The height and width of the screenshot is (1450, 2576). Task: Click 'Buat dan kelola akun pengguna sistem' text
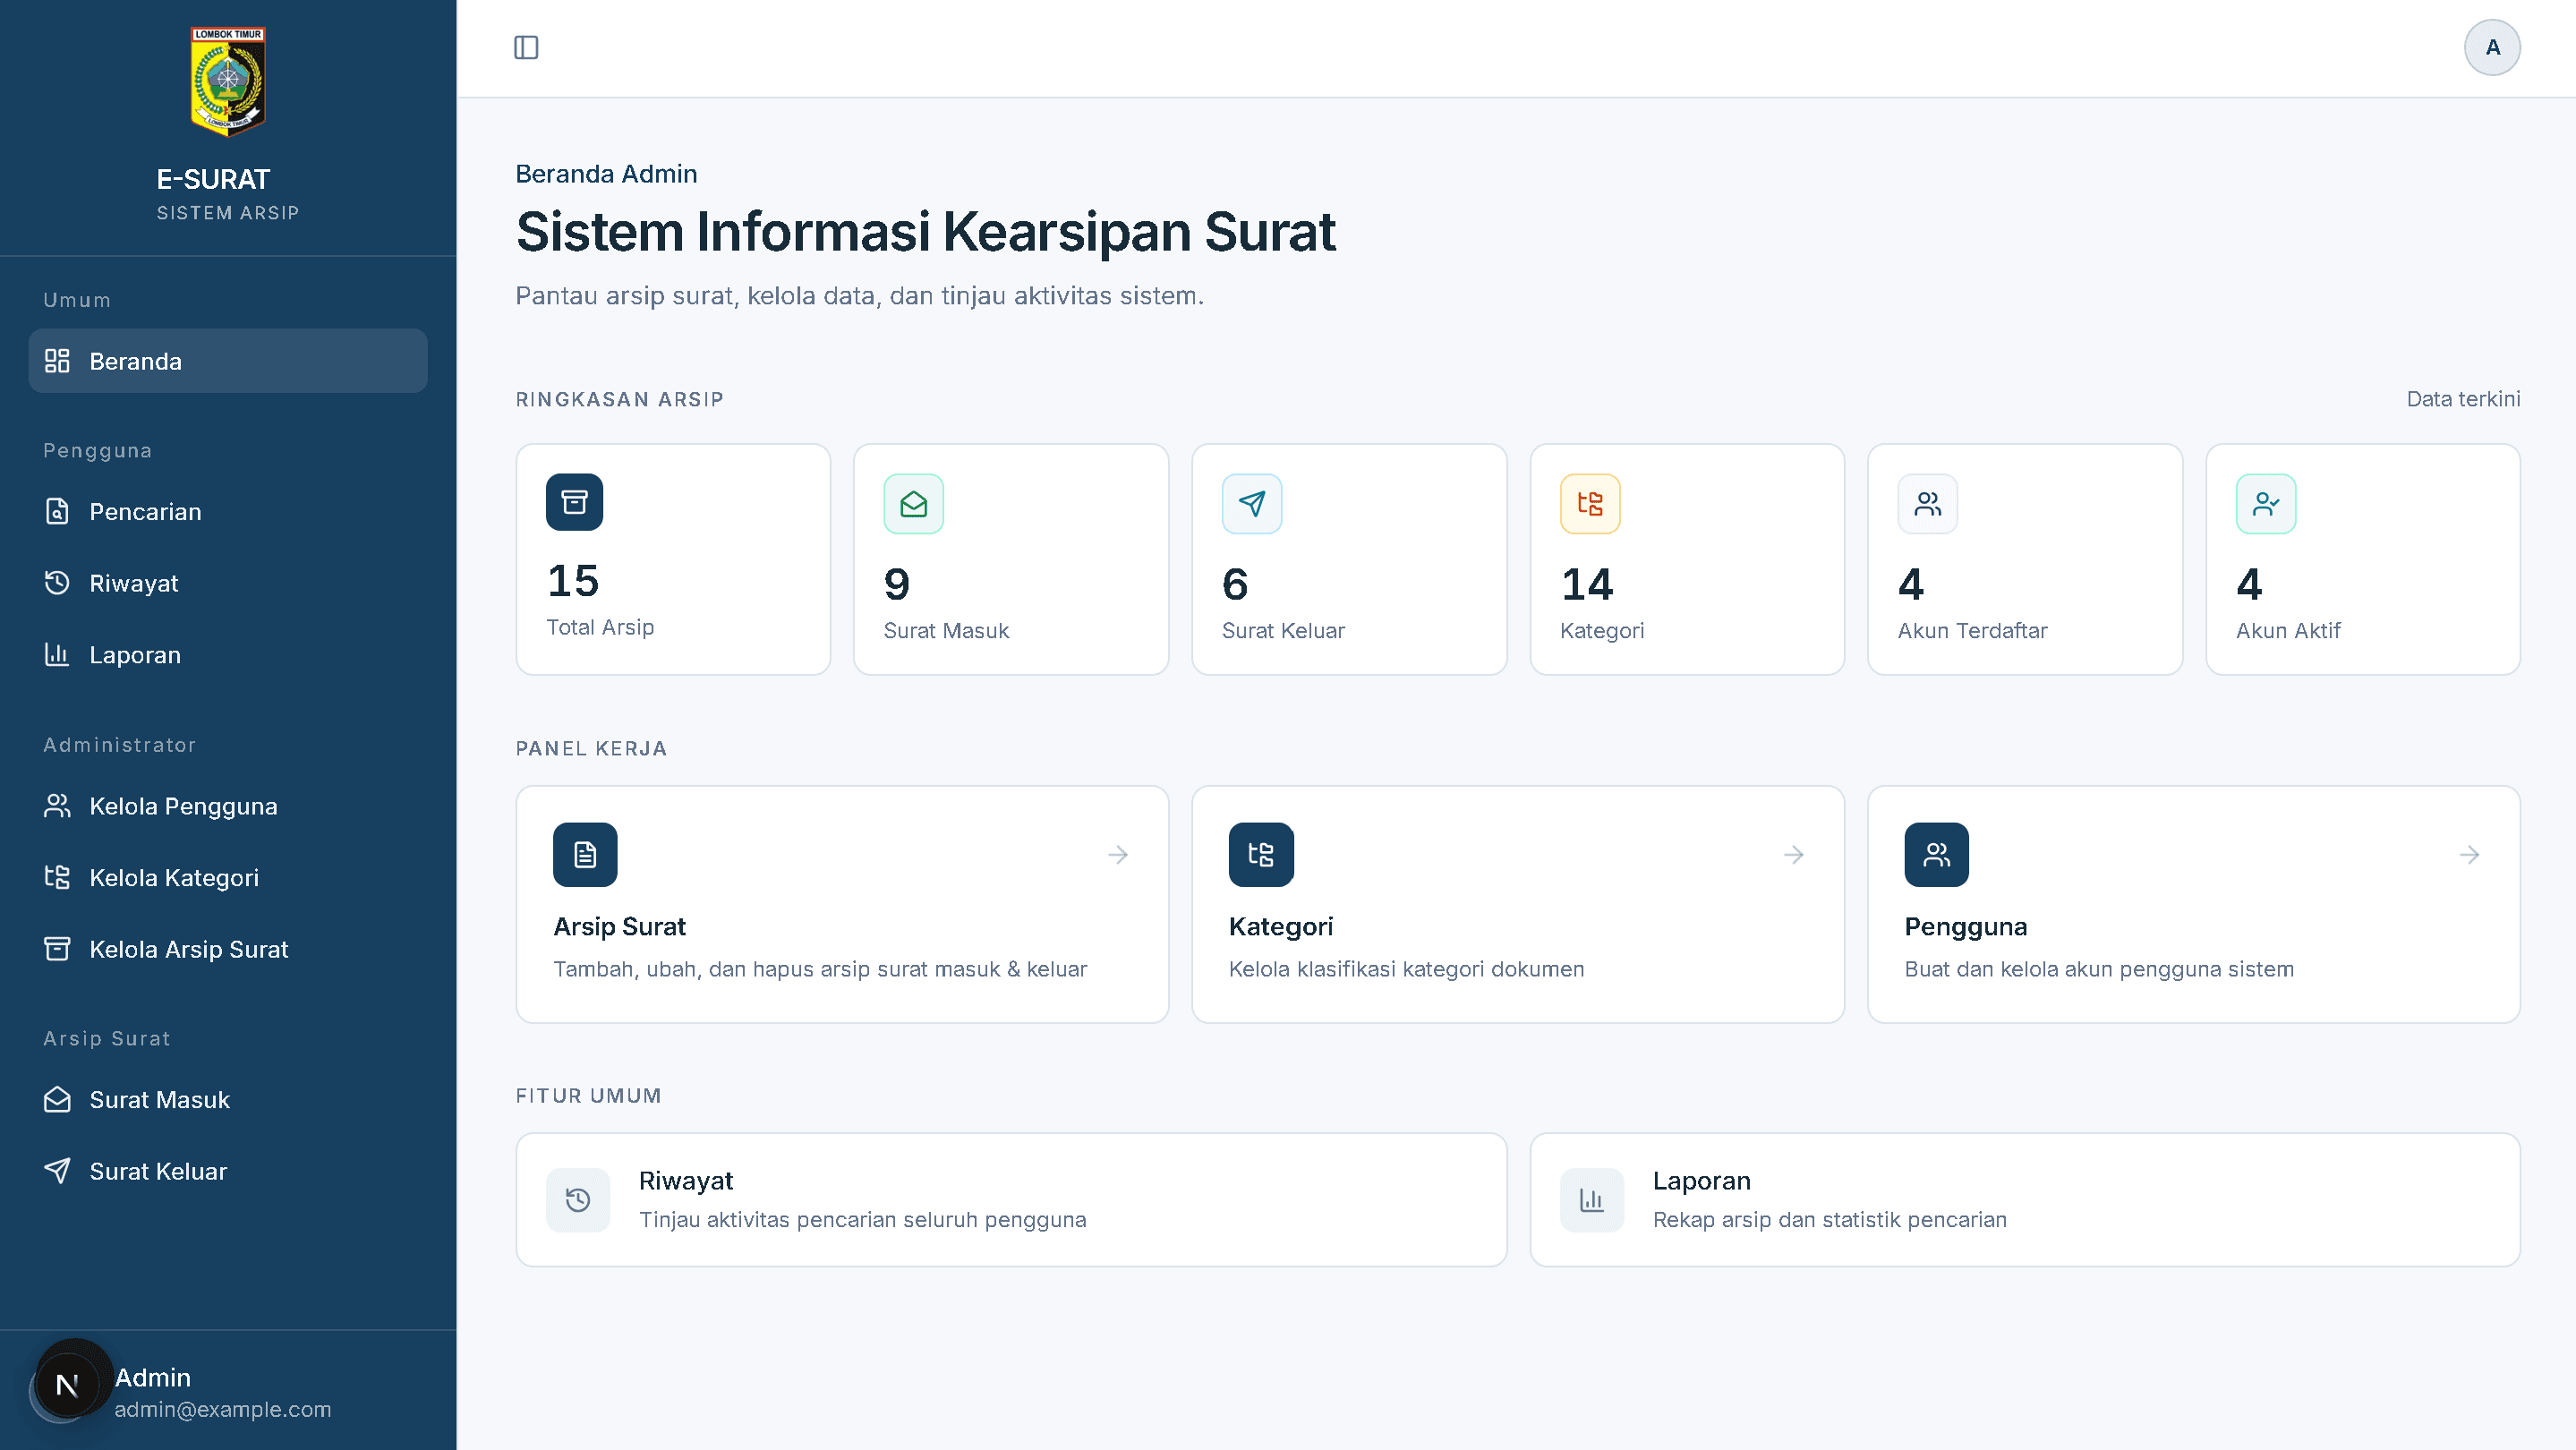[x=2098, y=969]
